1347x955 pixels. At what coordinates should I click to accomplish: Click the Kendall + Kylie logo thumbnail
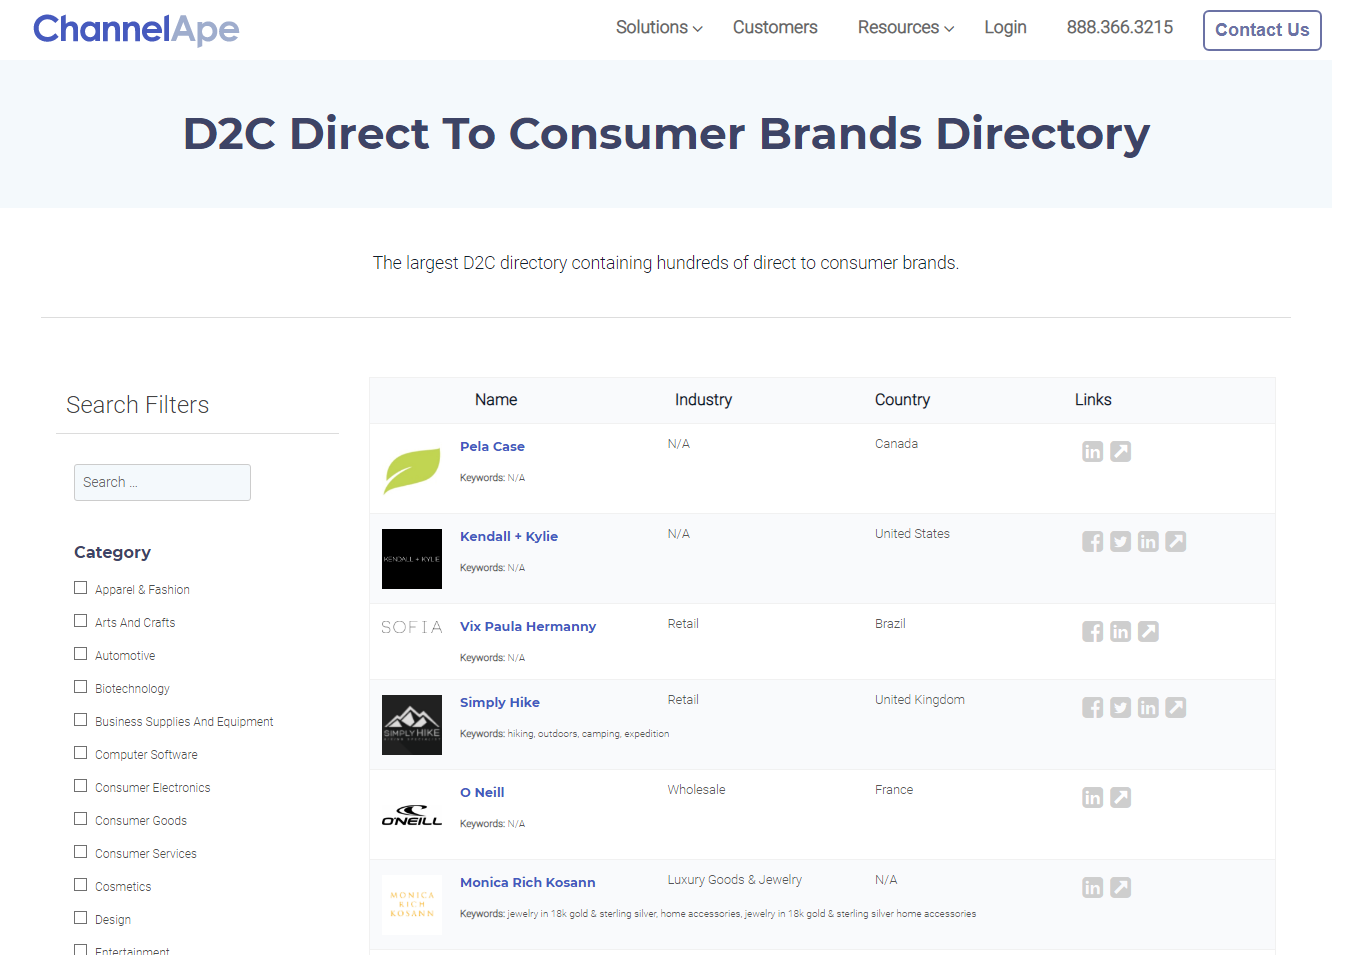pyautogui.click(x=412, y=559)
